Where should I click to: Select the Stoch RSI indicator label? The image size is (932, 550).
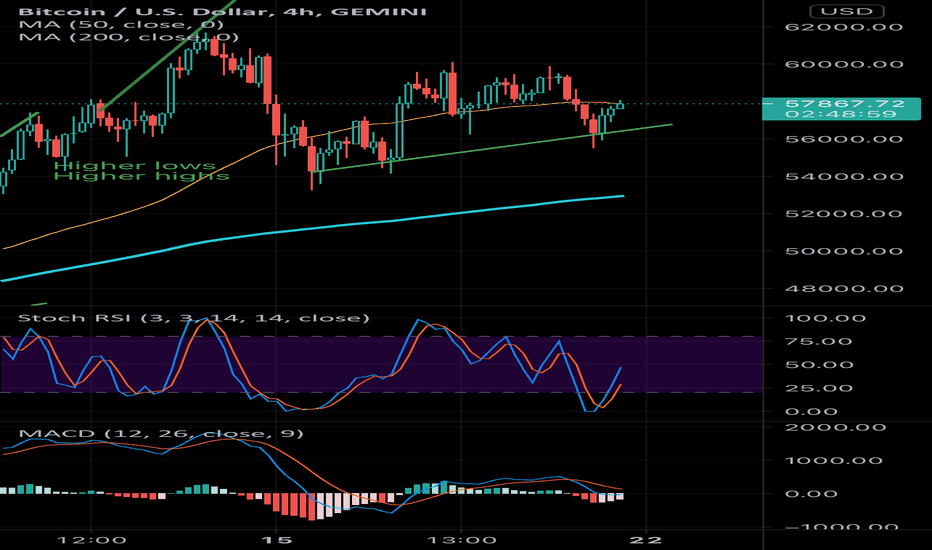(x=194, y=318)
